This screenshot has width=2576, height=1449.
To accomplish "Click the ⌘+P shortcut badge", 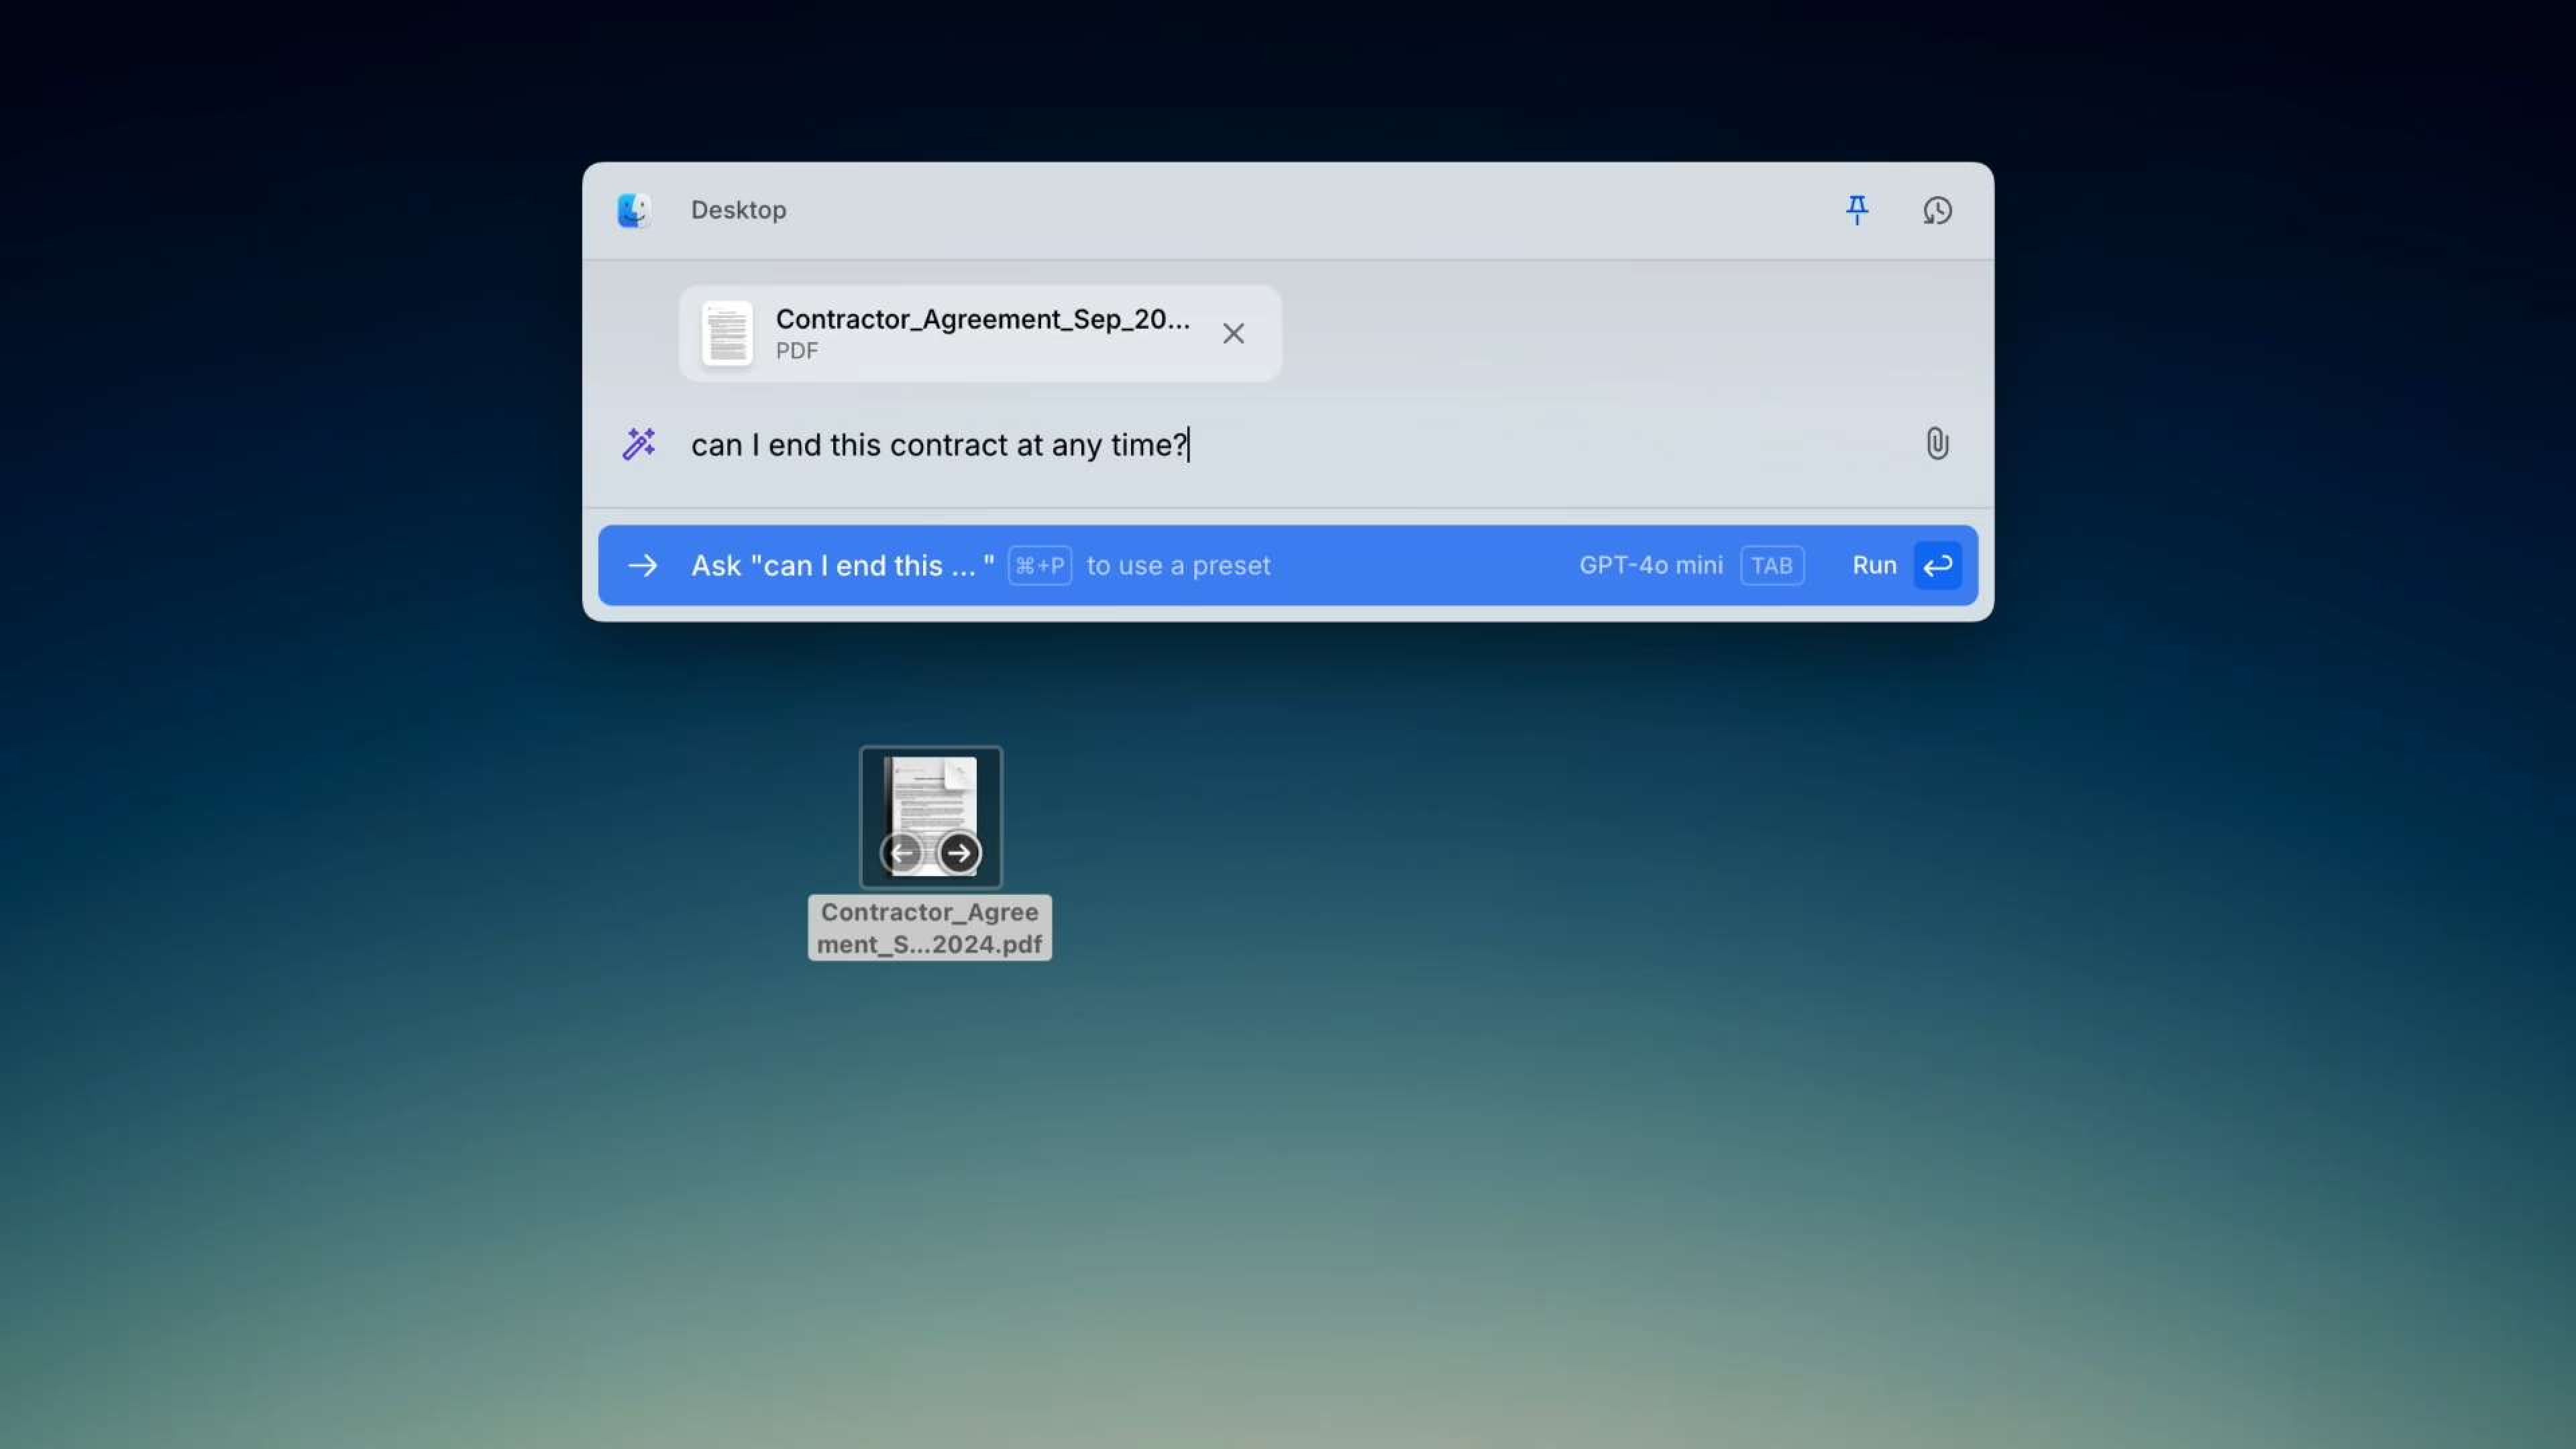I will 1039,565.
